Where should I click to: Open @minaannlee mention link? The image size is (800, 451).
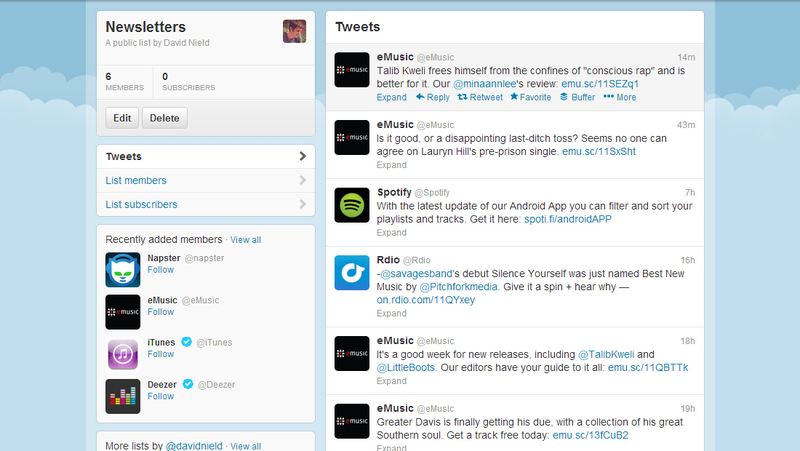[x=485, y=84]
